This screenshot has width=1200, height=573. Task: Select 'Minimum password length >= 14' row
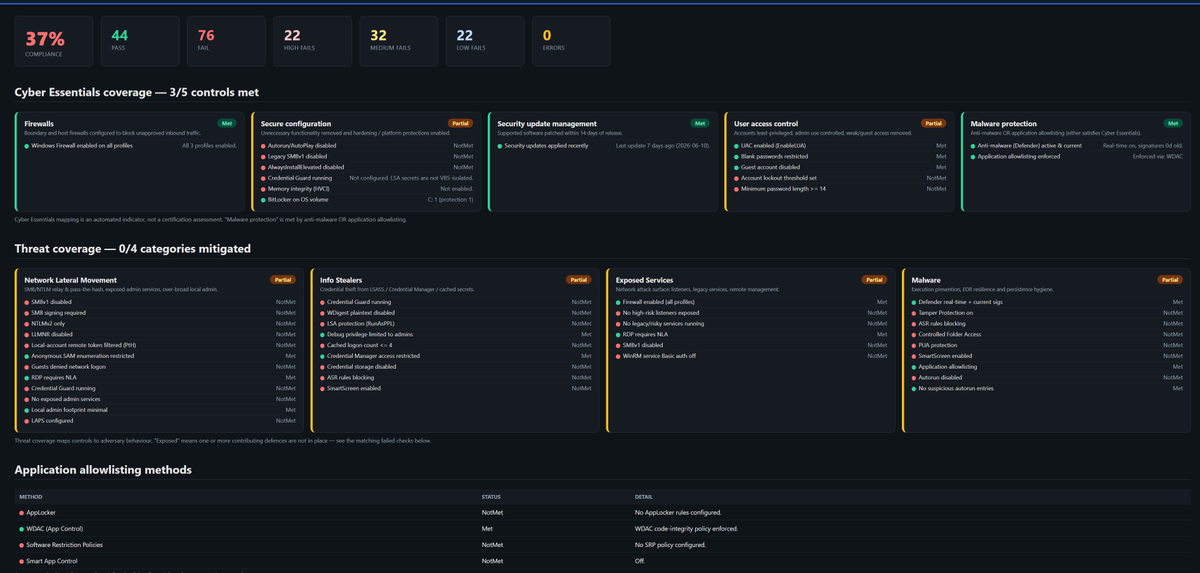click(x=840, y=188)
